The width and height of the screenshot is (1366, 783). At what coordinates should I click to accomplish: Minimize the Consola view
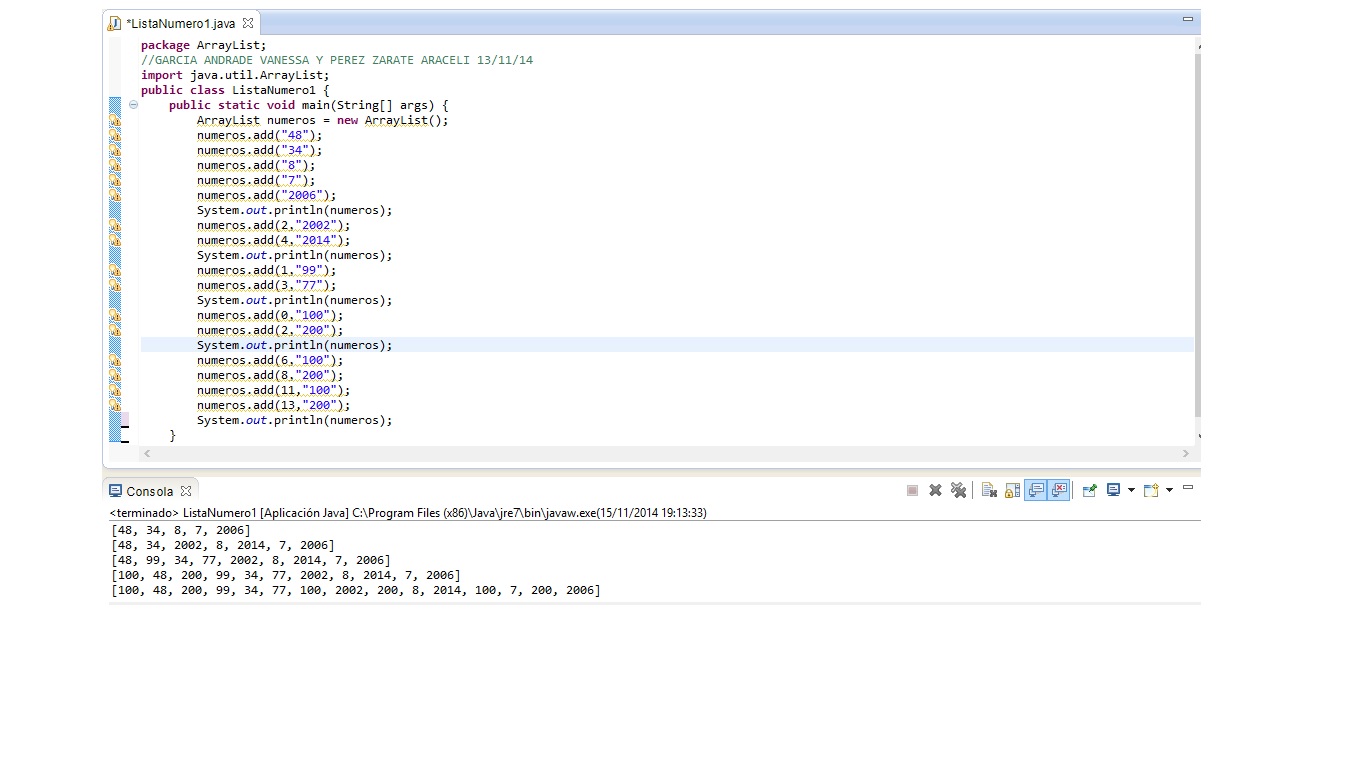click(x=1188, y=487)
